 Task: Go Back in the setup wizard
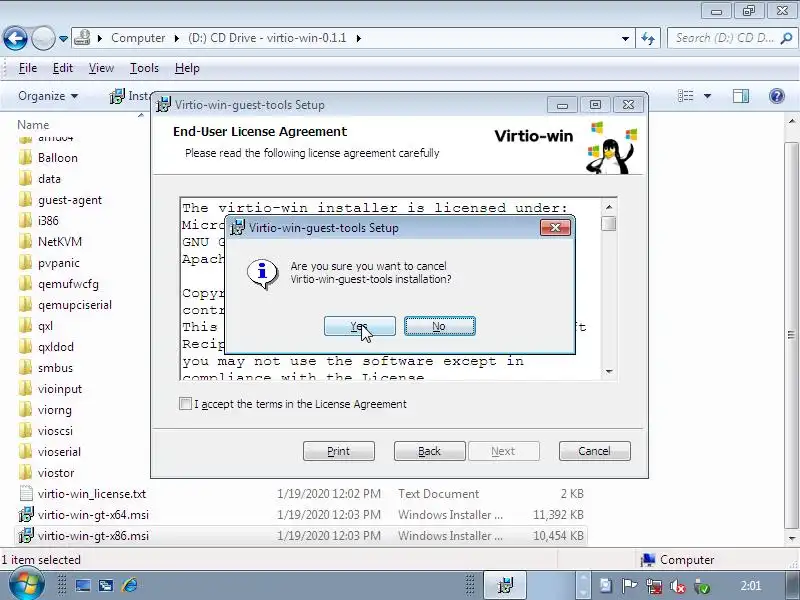(x=430, y=451)
